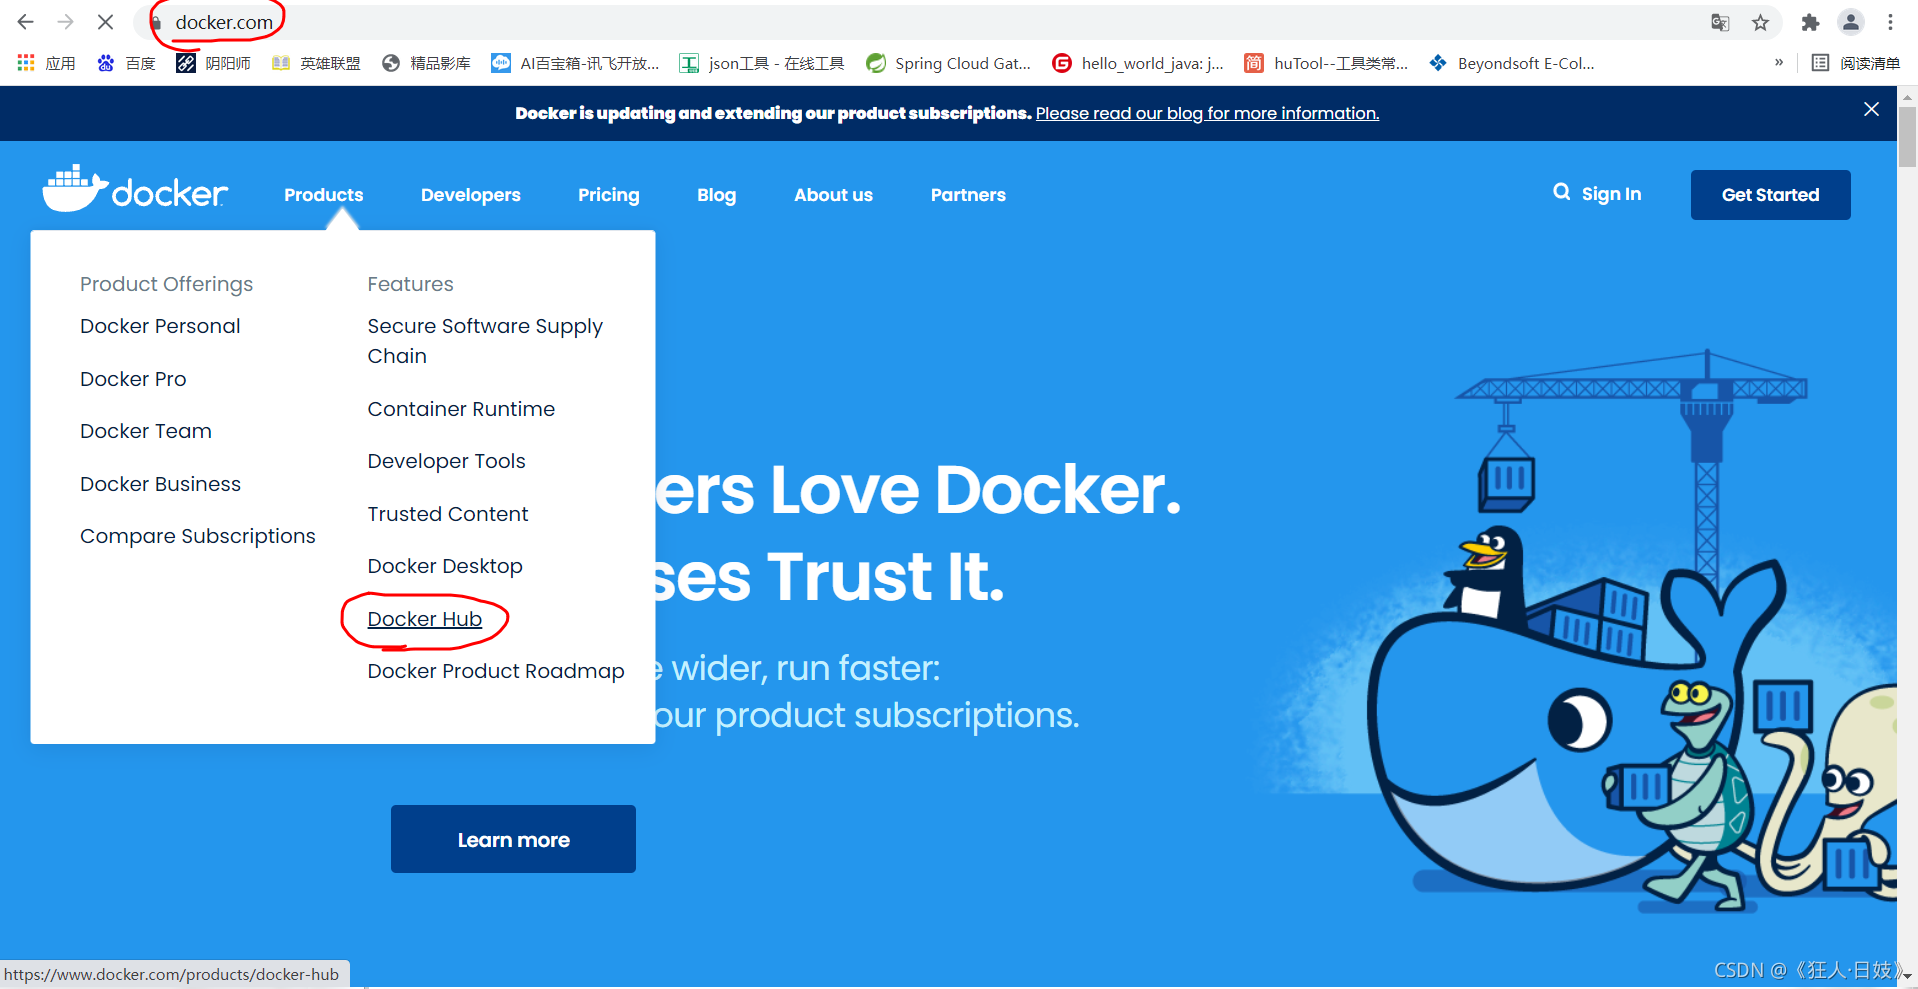The image size is (1918, 989).
Task: Open Trusted Content feature
Action: tap(447, 514)
